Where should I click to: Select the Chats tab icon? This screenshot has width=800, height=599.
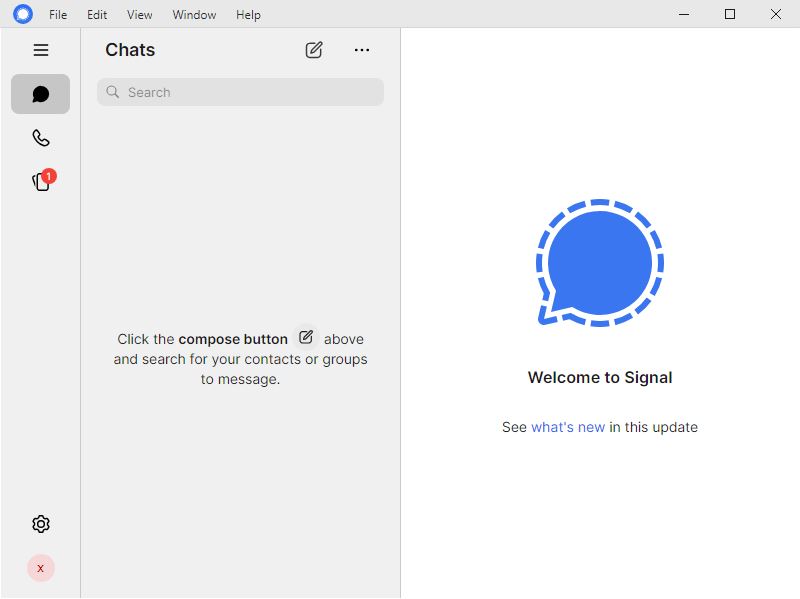(41, 94)
